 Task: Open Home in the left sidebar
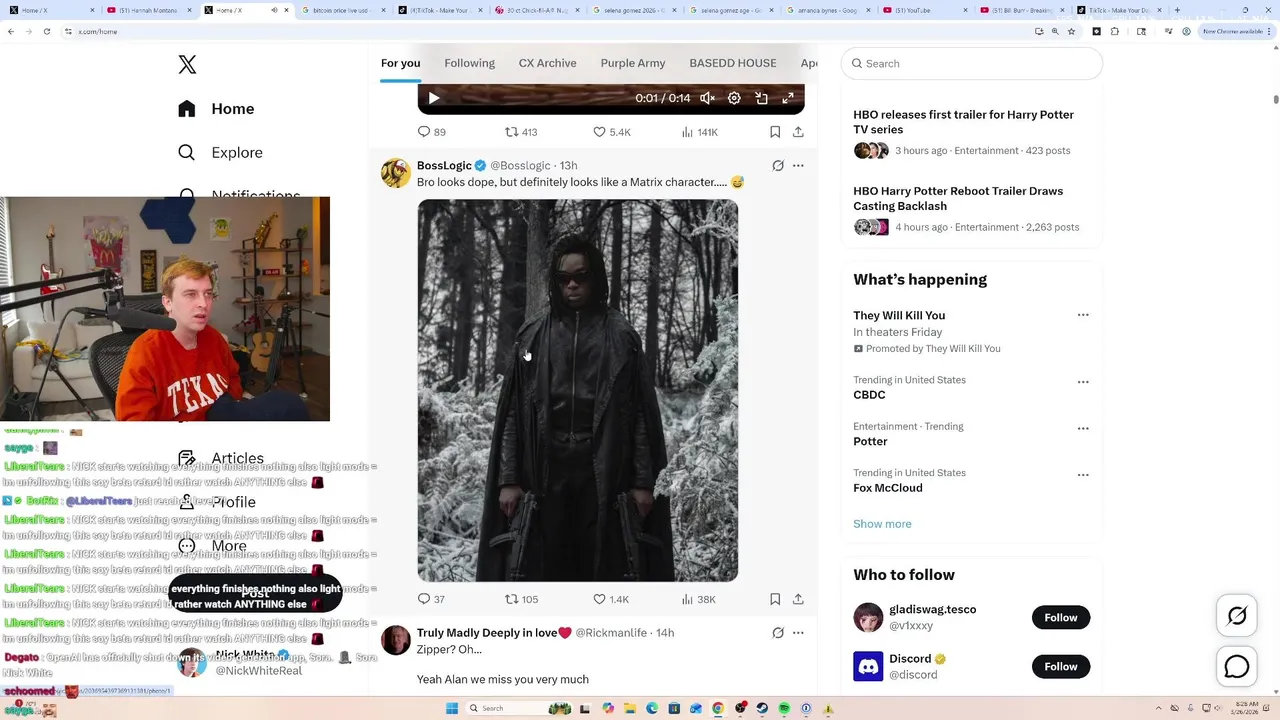(216, 109)
